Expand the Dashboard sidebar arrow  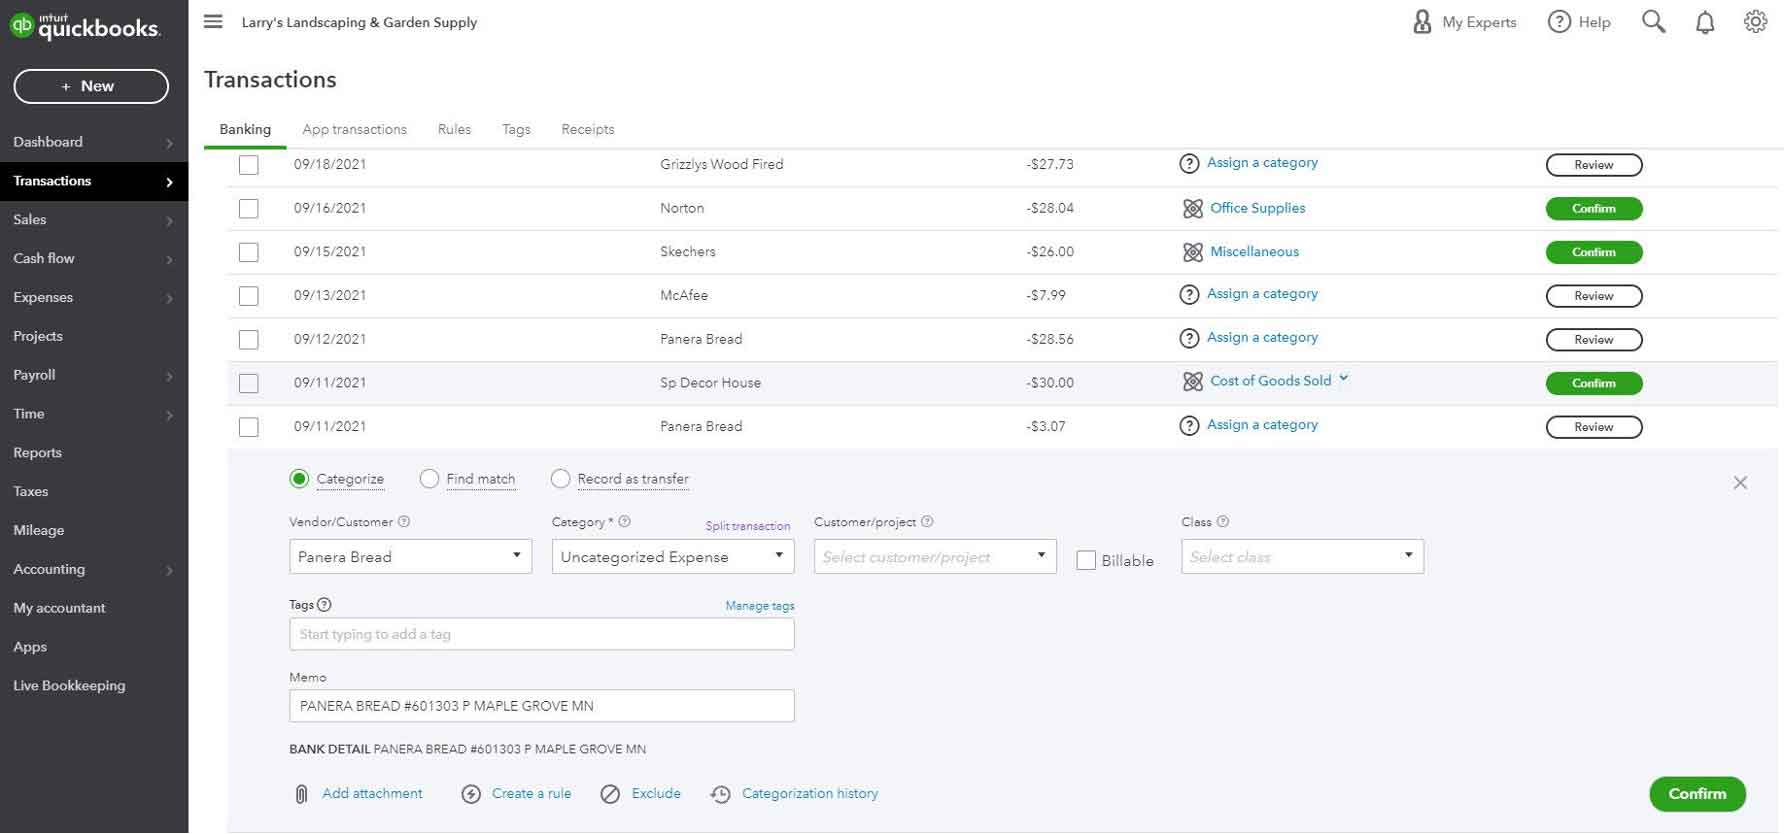click(169, 143)
